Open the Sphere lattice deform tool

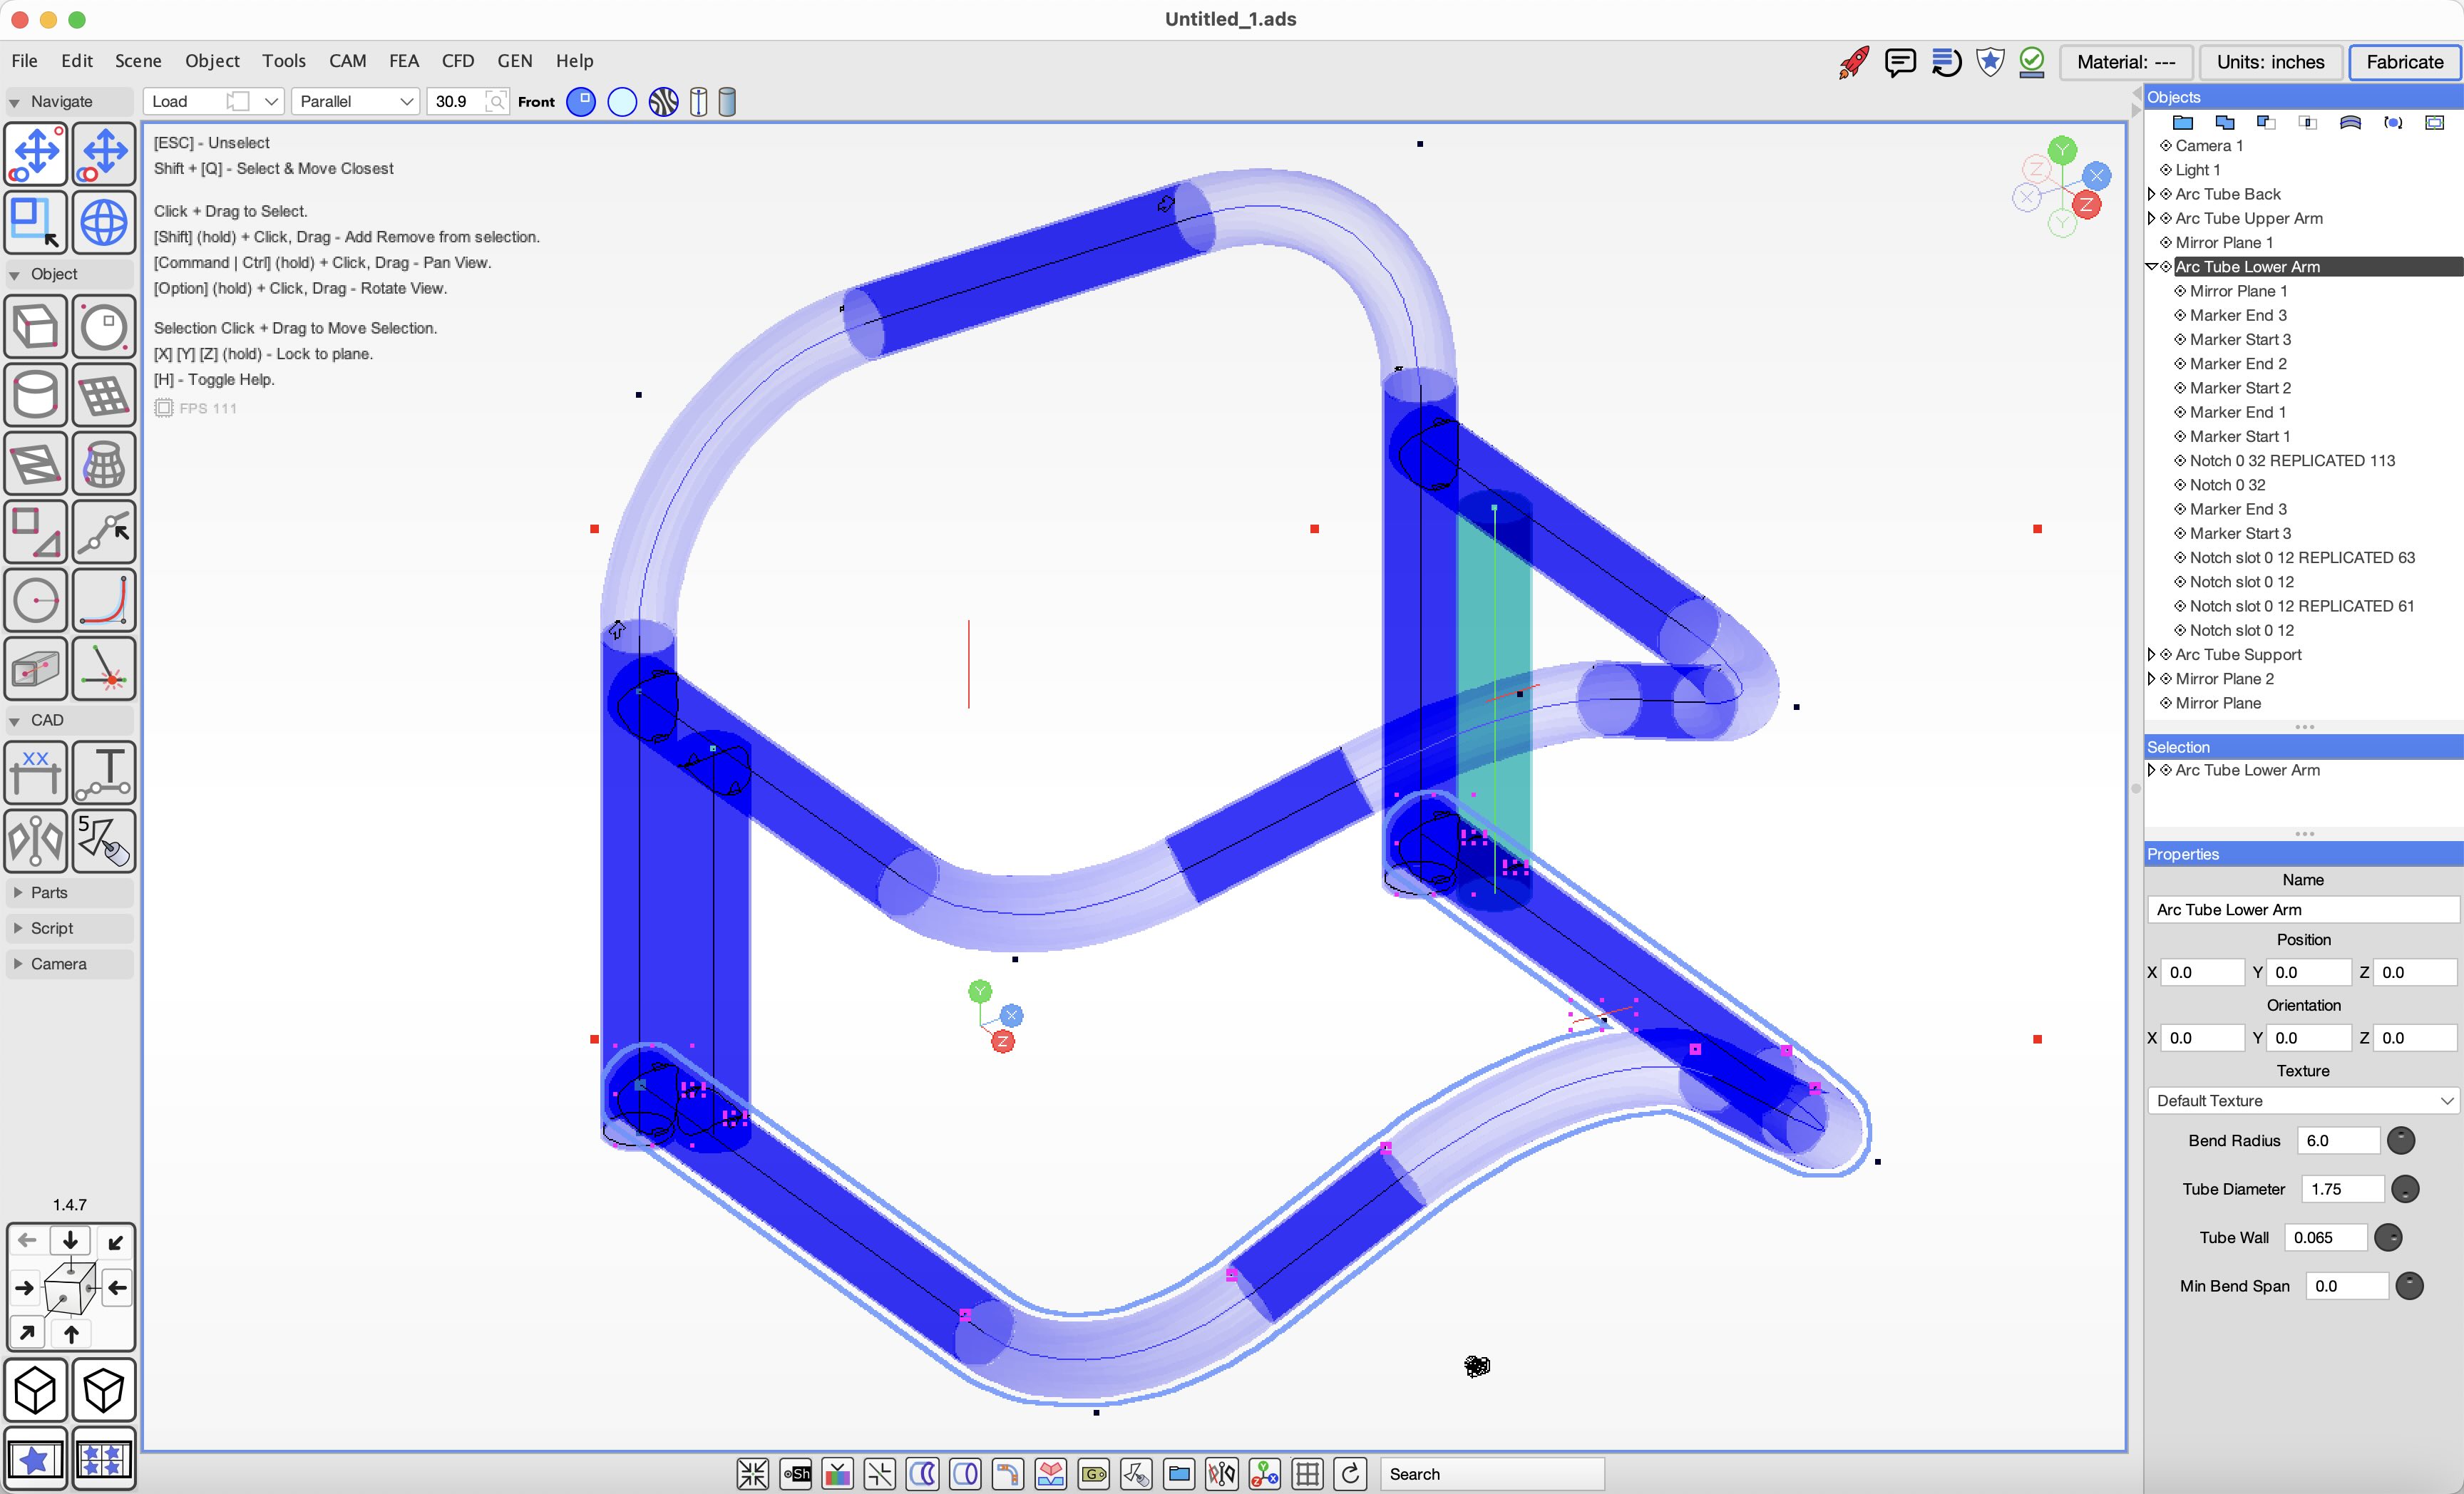coord(104,463)
